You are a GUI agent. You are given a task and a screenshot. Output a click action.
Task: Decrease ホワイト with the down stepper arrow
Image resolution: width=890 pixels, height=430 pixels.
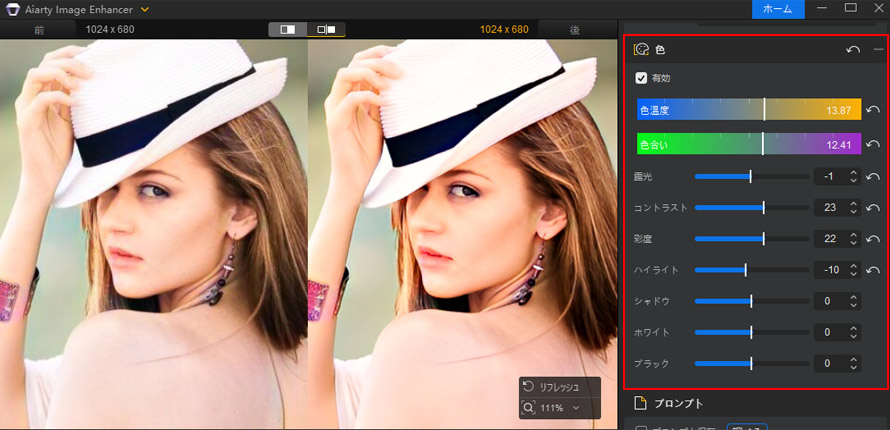854,336
